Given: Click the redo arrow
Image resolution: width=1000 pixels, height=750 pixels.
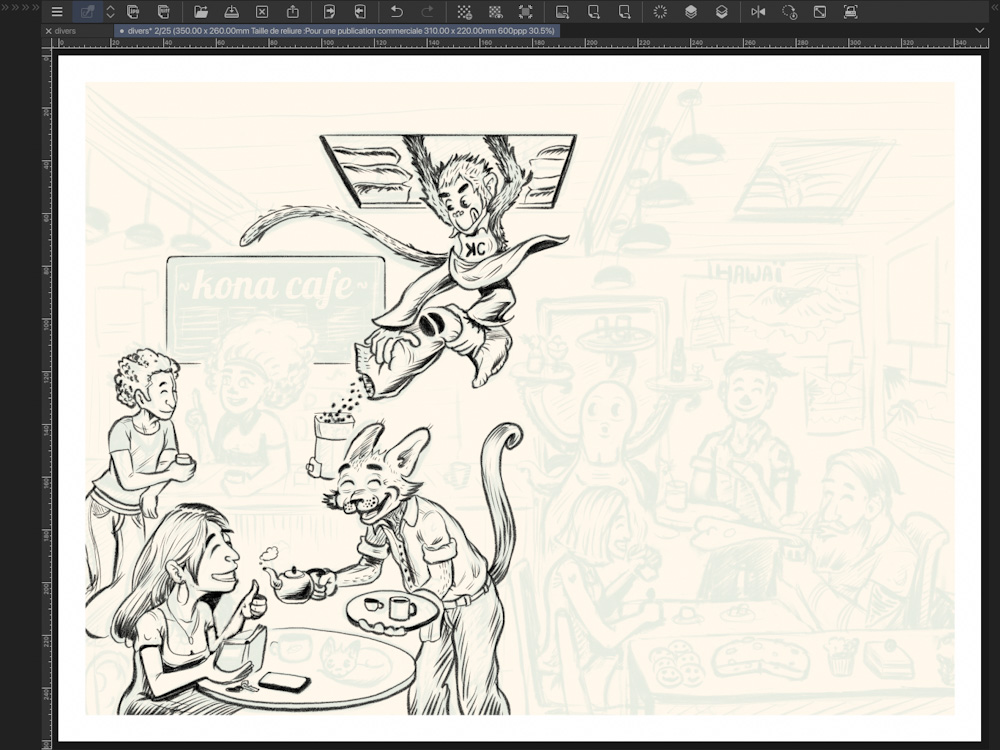Looking at the screenshot, I should 427,12.
